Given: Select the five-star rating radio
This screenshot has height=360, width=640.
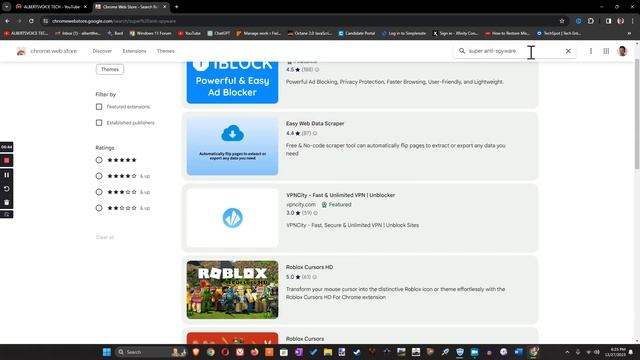Looking at the screenshot, I should 99,160.
